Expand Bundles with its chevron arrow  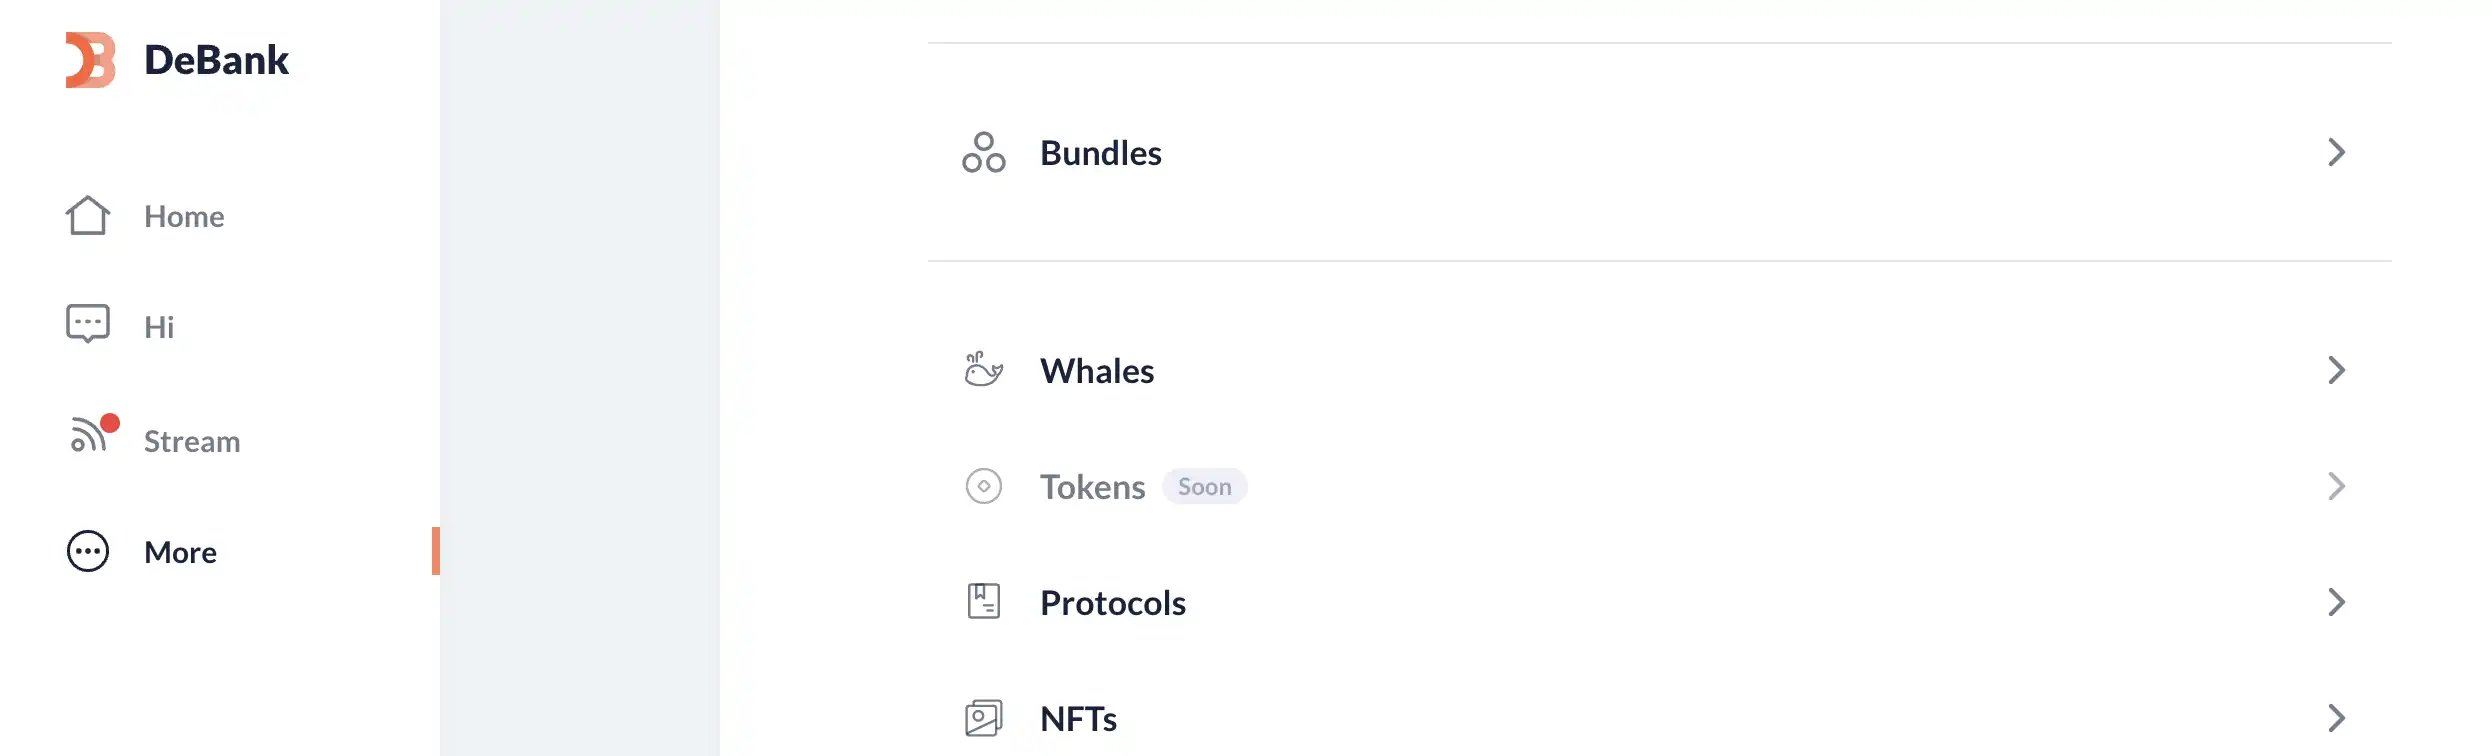(2336, 153)
